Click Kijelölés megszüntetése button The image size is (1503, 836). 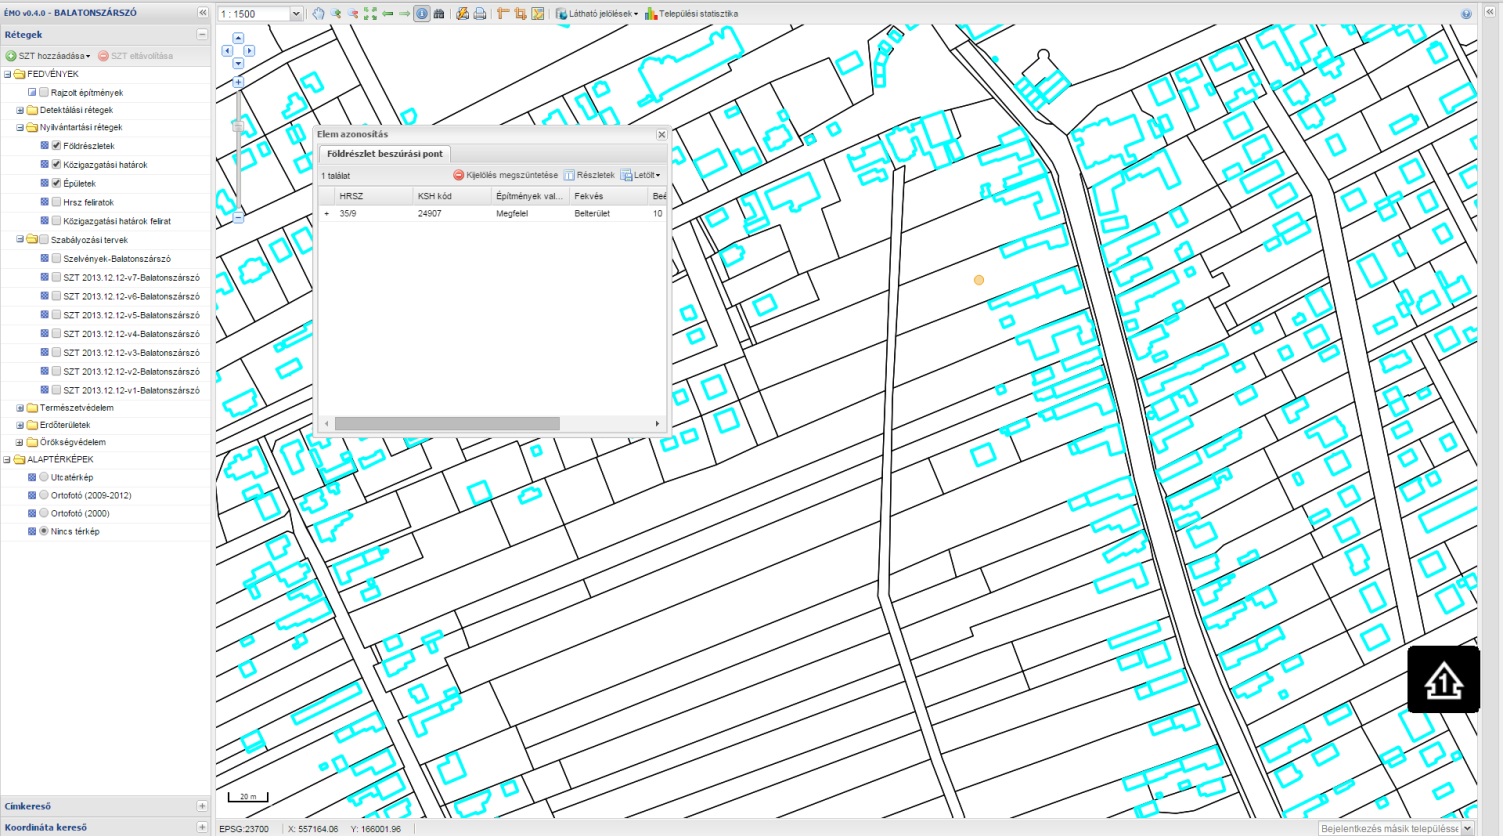[506, 175]
